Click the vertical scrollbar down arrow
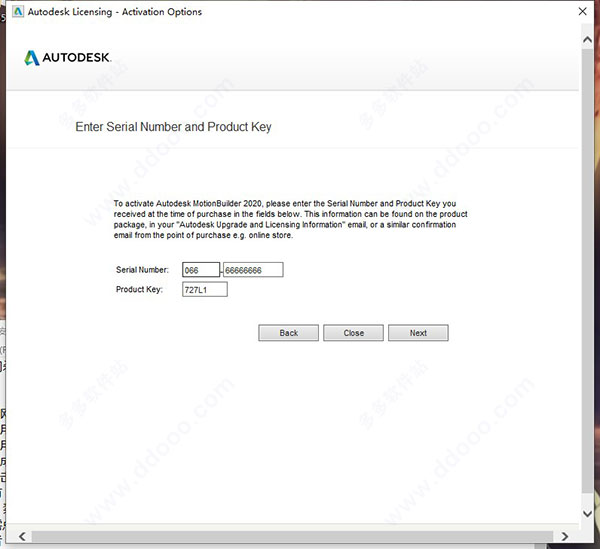 click(x=587, y=513)
